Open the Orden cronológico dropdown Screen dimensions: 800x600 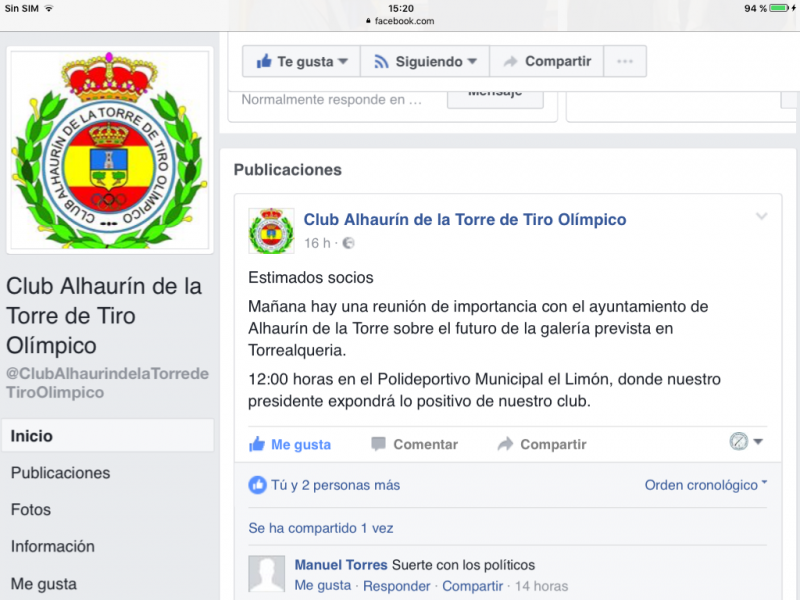click(x=706, y=485)
